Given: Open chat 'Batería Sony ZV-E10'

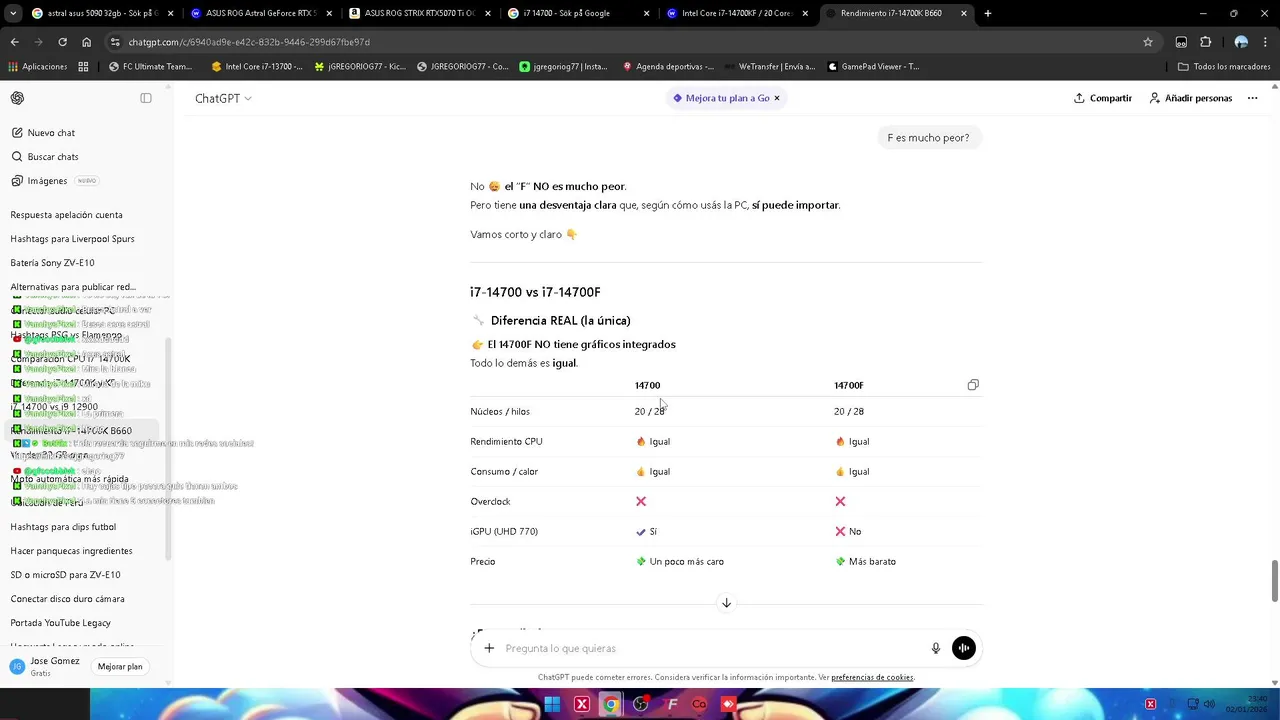Looking at the screenshot, I should pyautogui.click(x=52, y=263).
